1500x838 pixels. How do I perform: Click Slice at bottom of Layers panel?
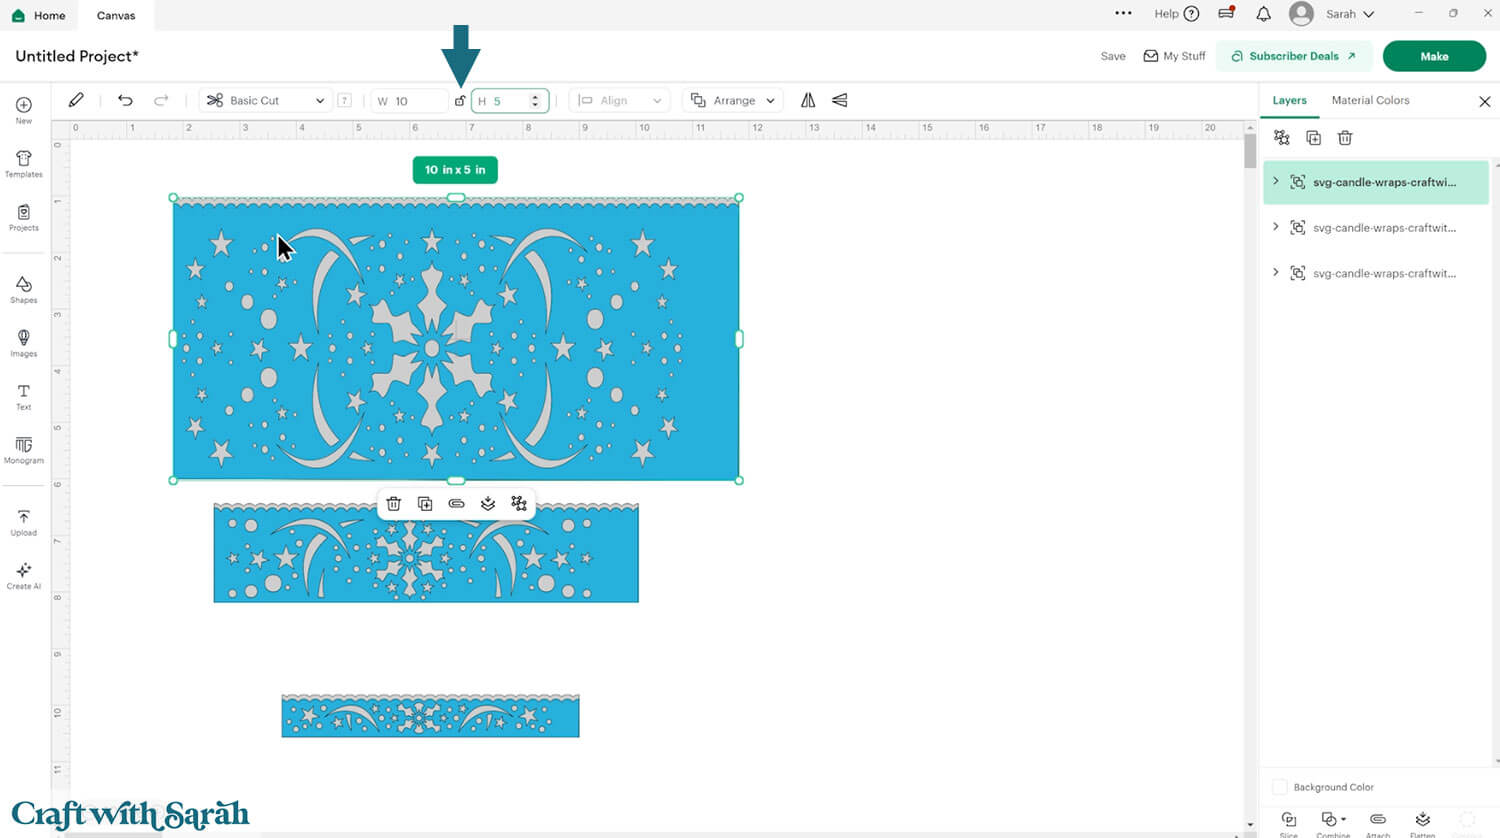click(1289, 824)
